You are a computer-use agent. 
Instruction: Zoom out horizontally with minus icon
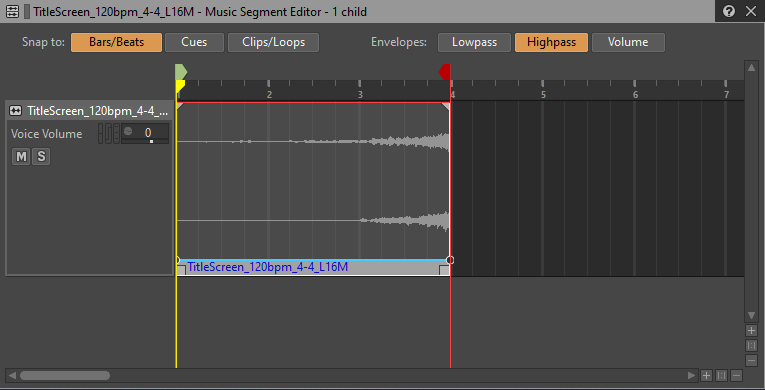tap(736, 375)
